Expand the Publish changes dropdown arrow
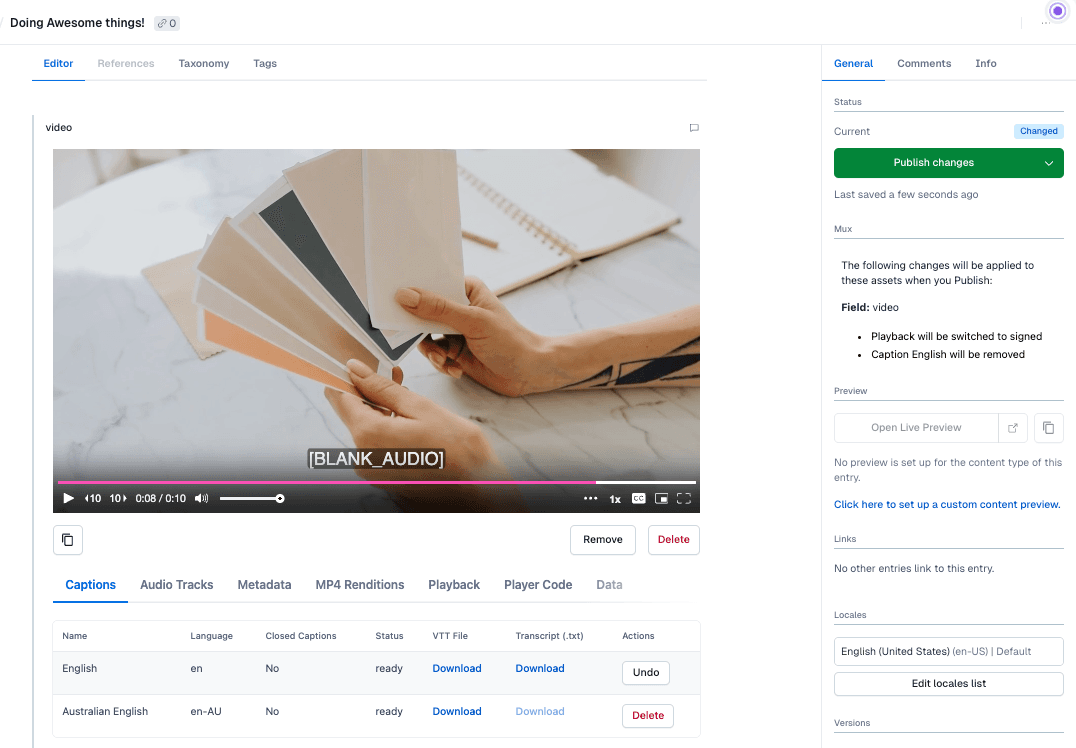This screenshot has height=748, width=1076. point(1048,163)
